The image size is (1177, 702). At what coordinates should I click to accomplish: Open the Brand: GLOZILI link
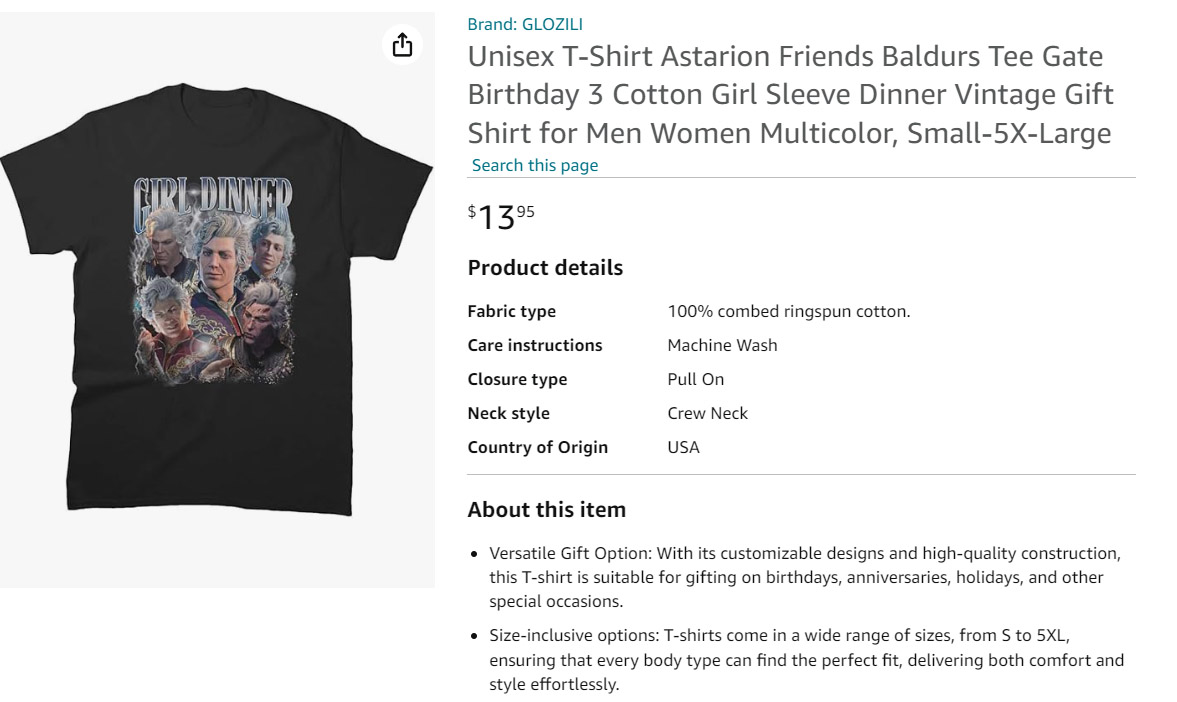pyautogui.click(x=525, y=24)
